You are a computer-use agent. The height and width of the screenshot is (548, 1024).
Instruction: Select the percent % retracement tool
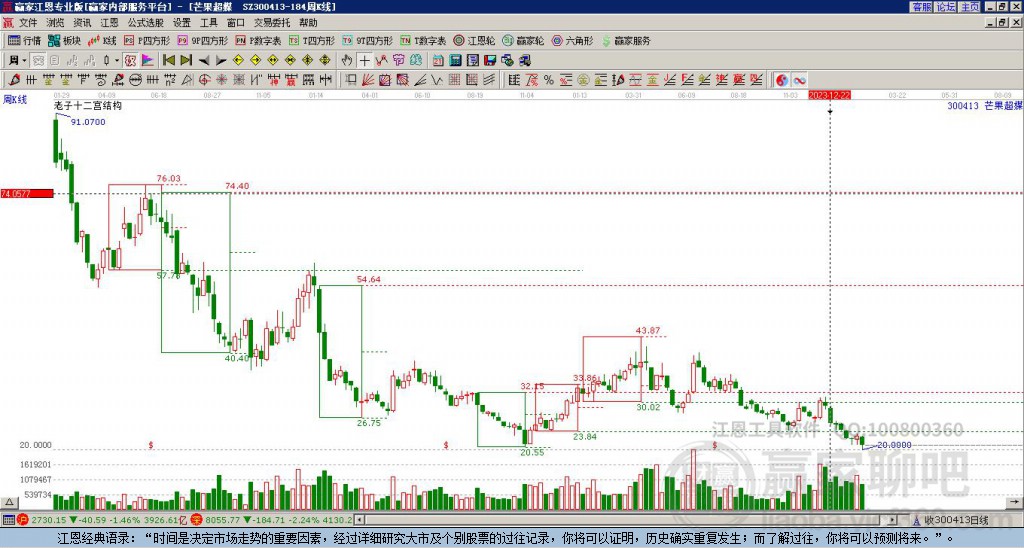pos(549,80)
